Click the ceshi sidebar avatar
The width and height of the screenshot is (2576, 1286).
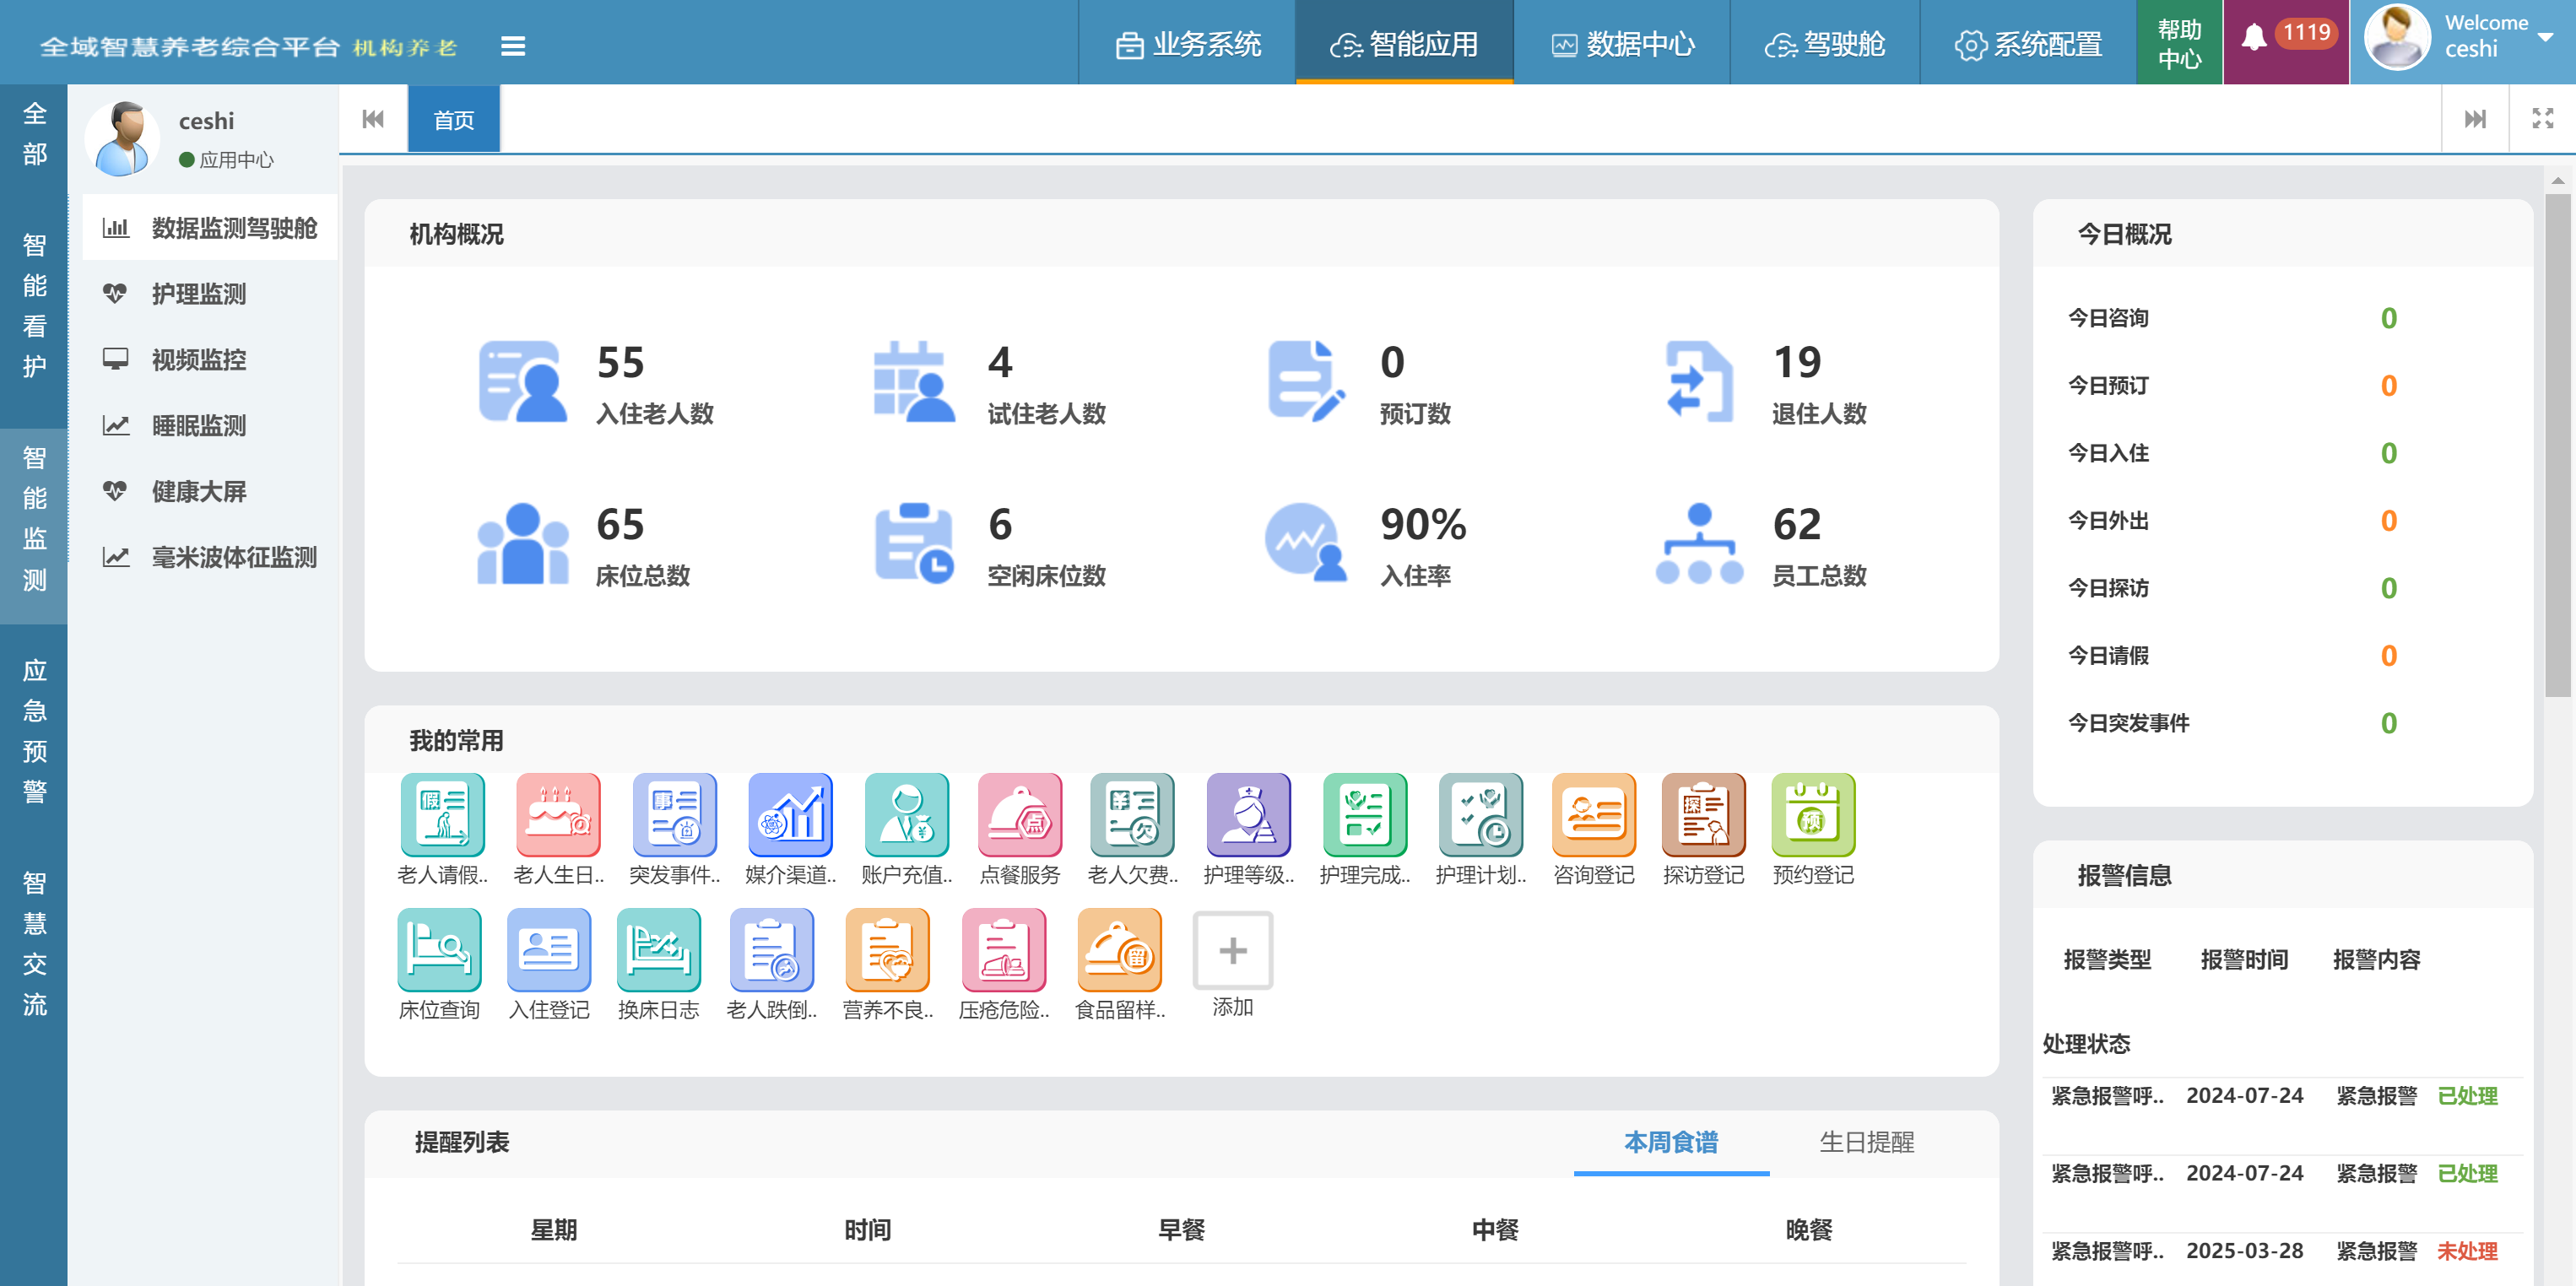point(122,139)
